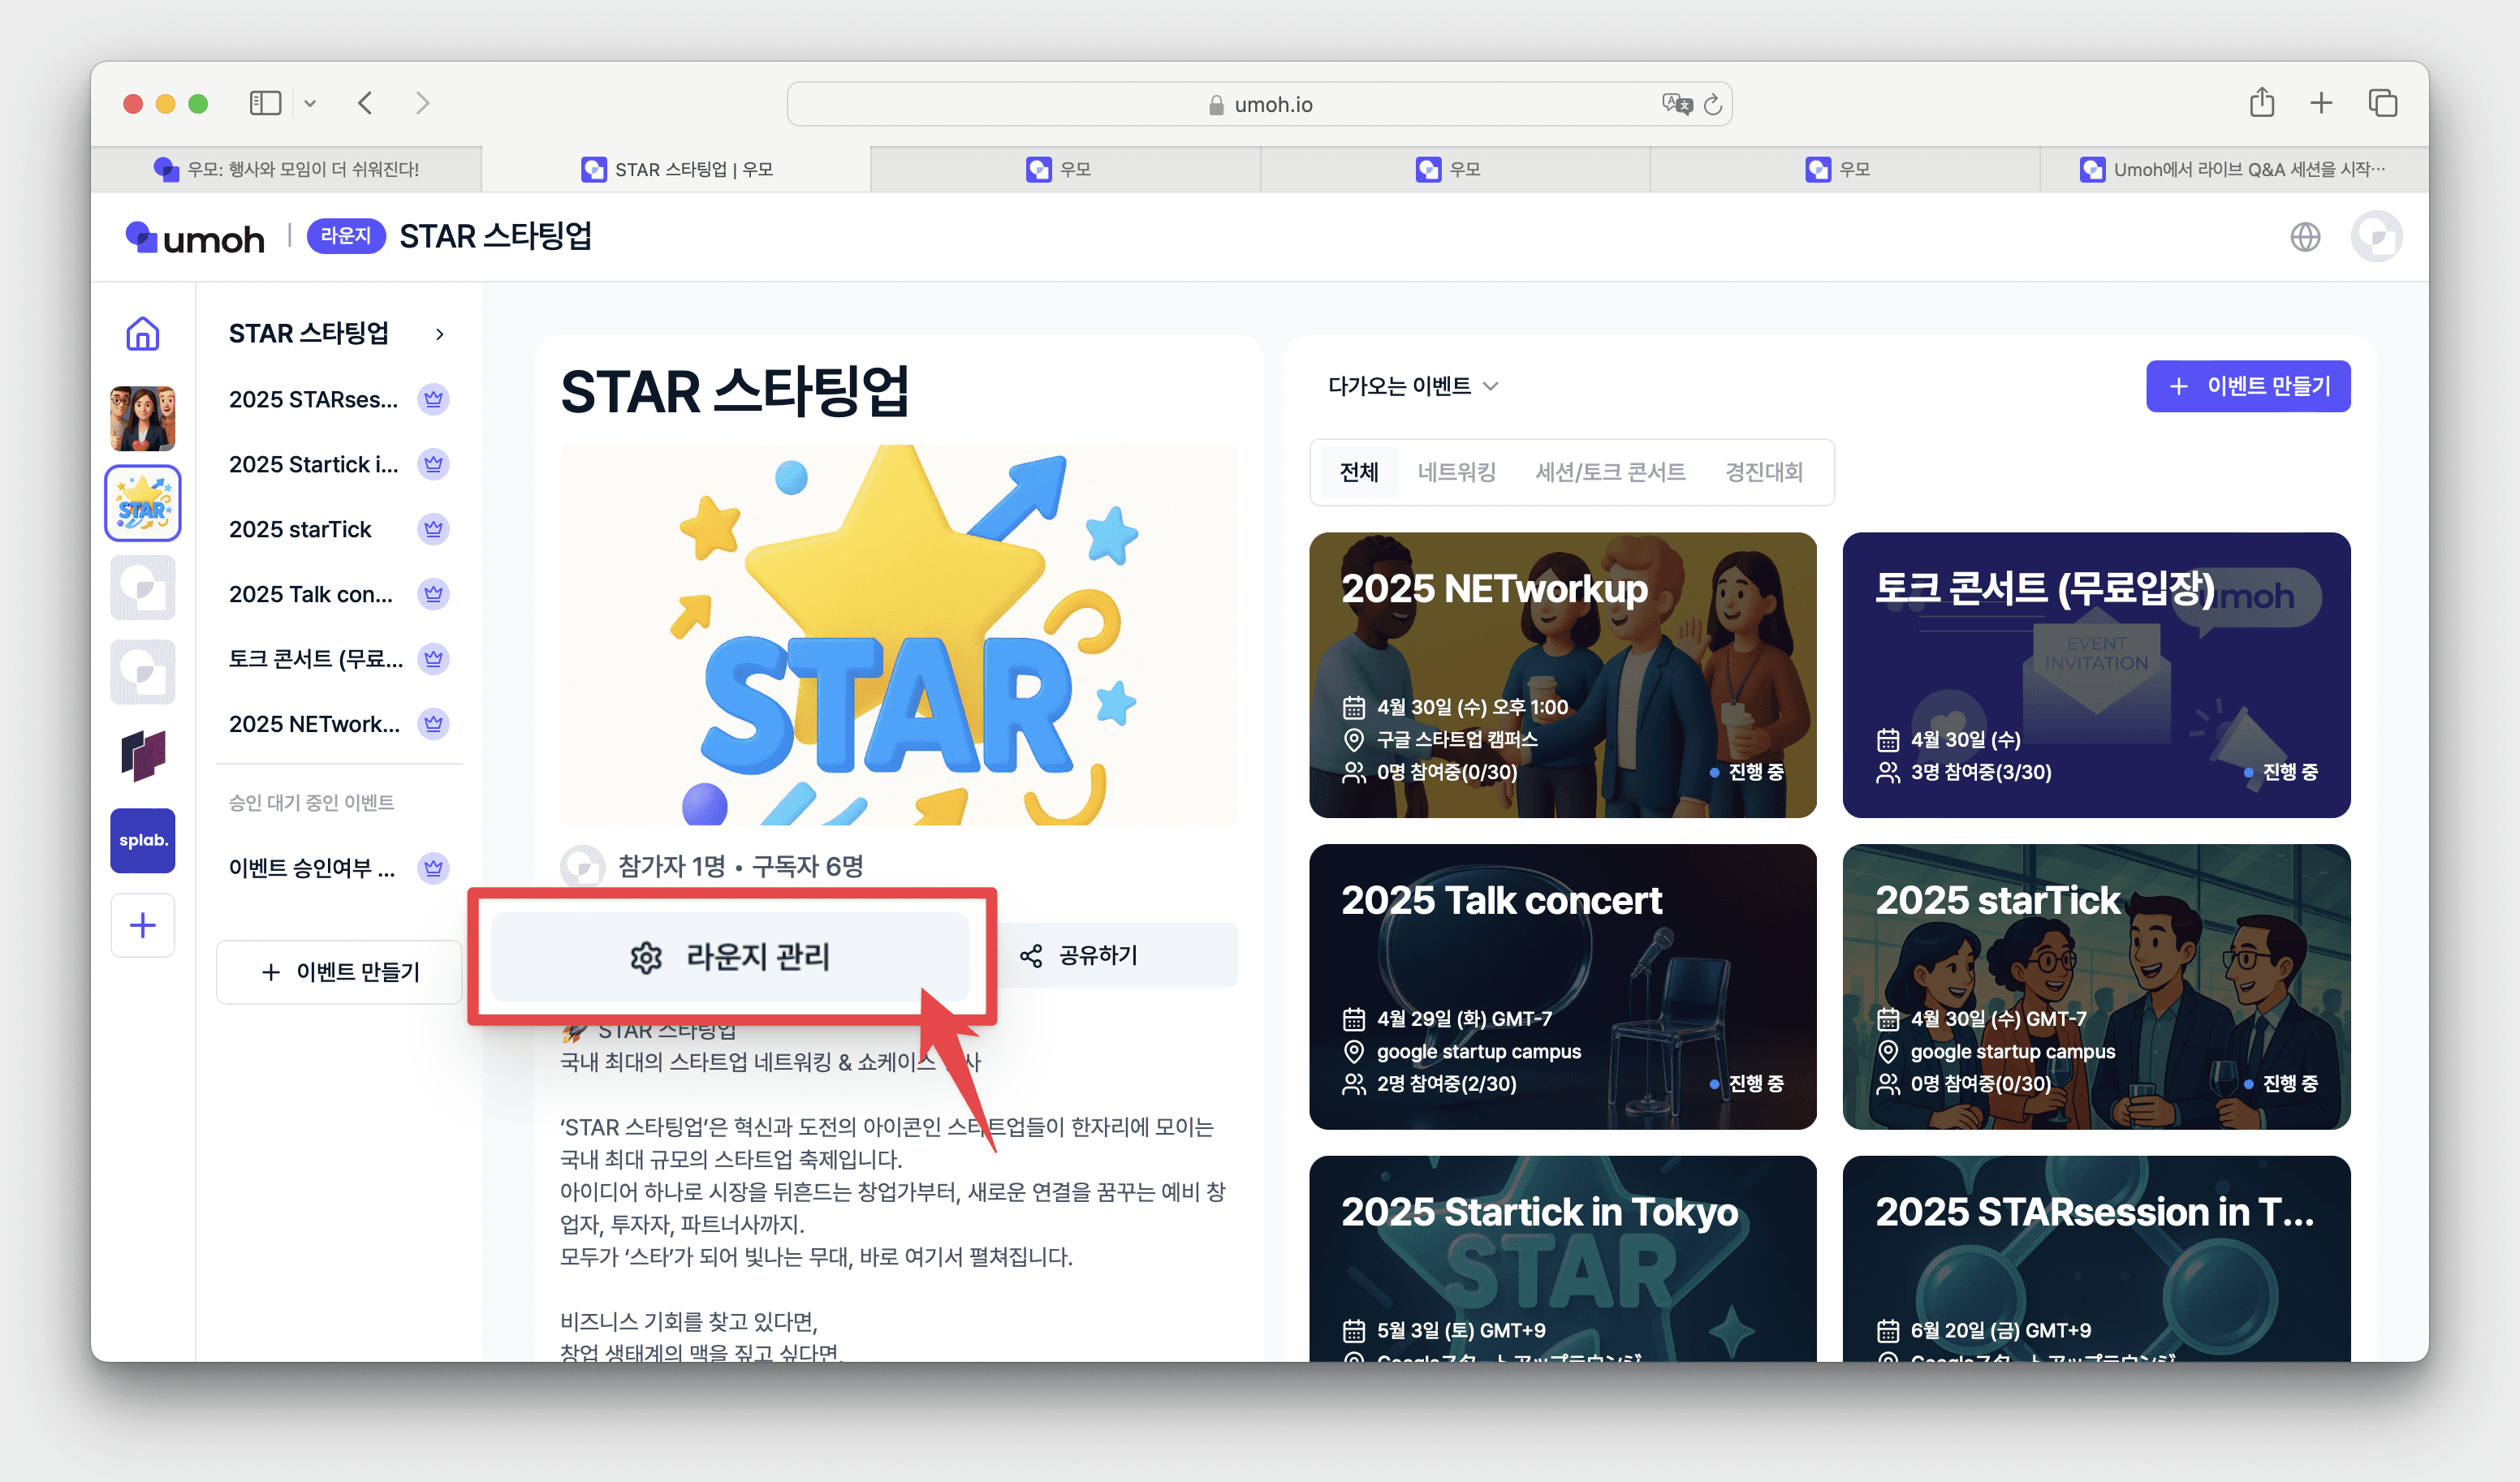Click crown icon next to 2025 starTick
The image size is (2520, 1482).
[x=433, y=529]
